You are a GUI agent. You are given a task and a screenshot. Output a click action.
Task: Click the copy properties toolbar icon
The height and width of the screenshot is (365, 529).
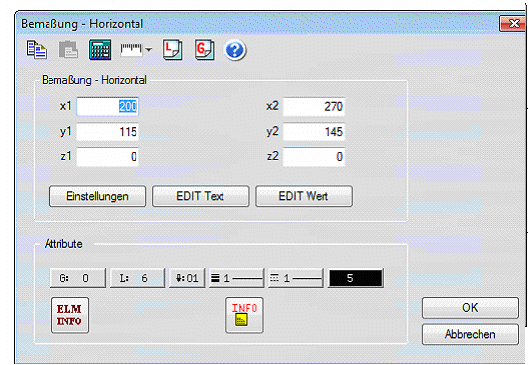[x=37, y=50]
